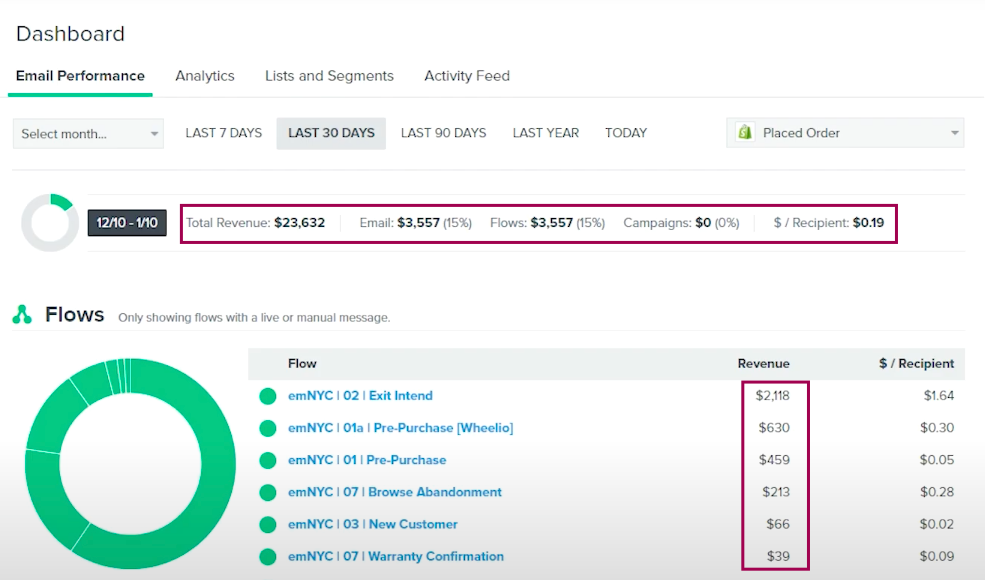Viewport: 985px width, 580px height.
Task: Click the Shopify bag icon
Action: 744,133
